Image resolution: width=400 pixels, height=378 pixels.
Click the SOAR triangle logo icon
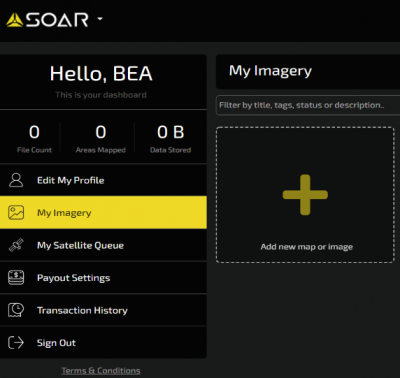tap(15, 20)
